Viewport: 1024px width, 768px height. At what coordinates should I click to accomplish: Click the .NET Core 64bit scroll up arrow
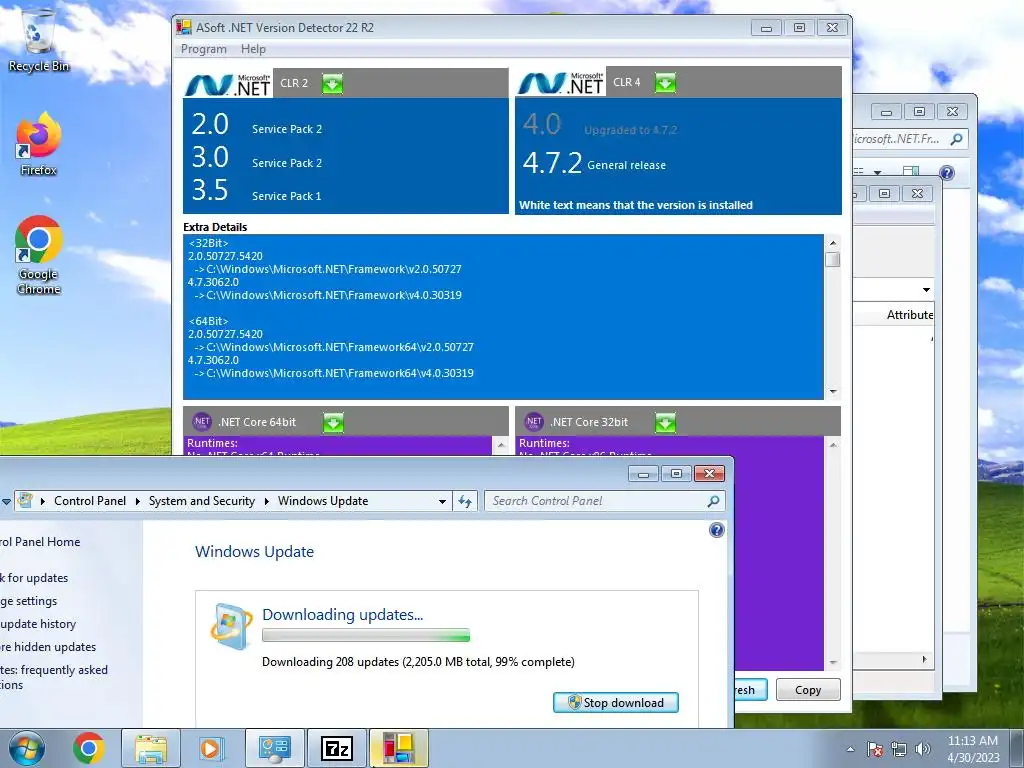(x=501, y=445)
